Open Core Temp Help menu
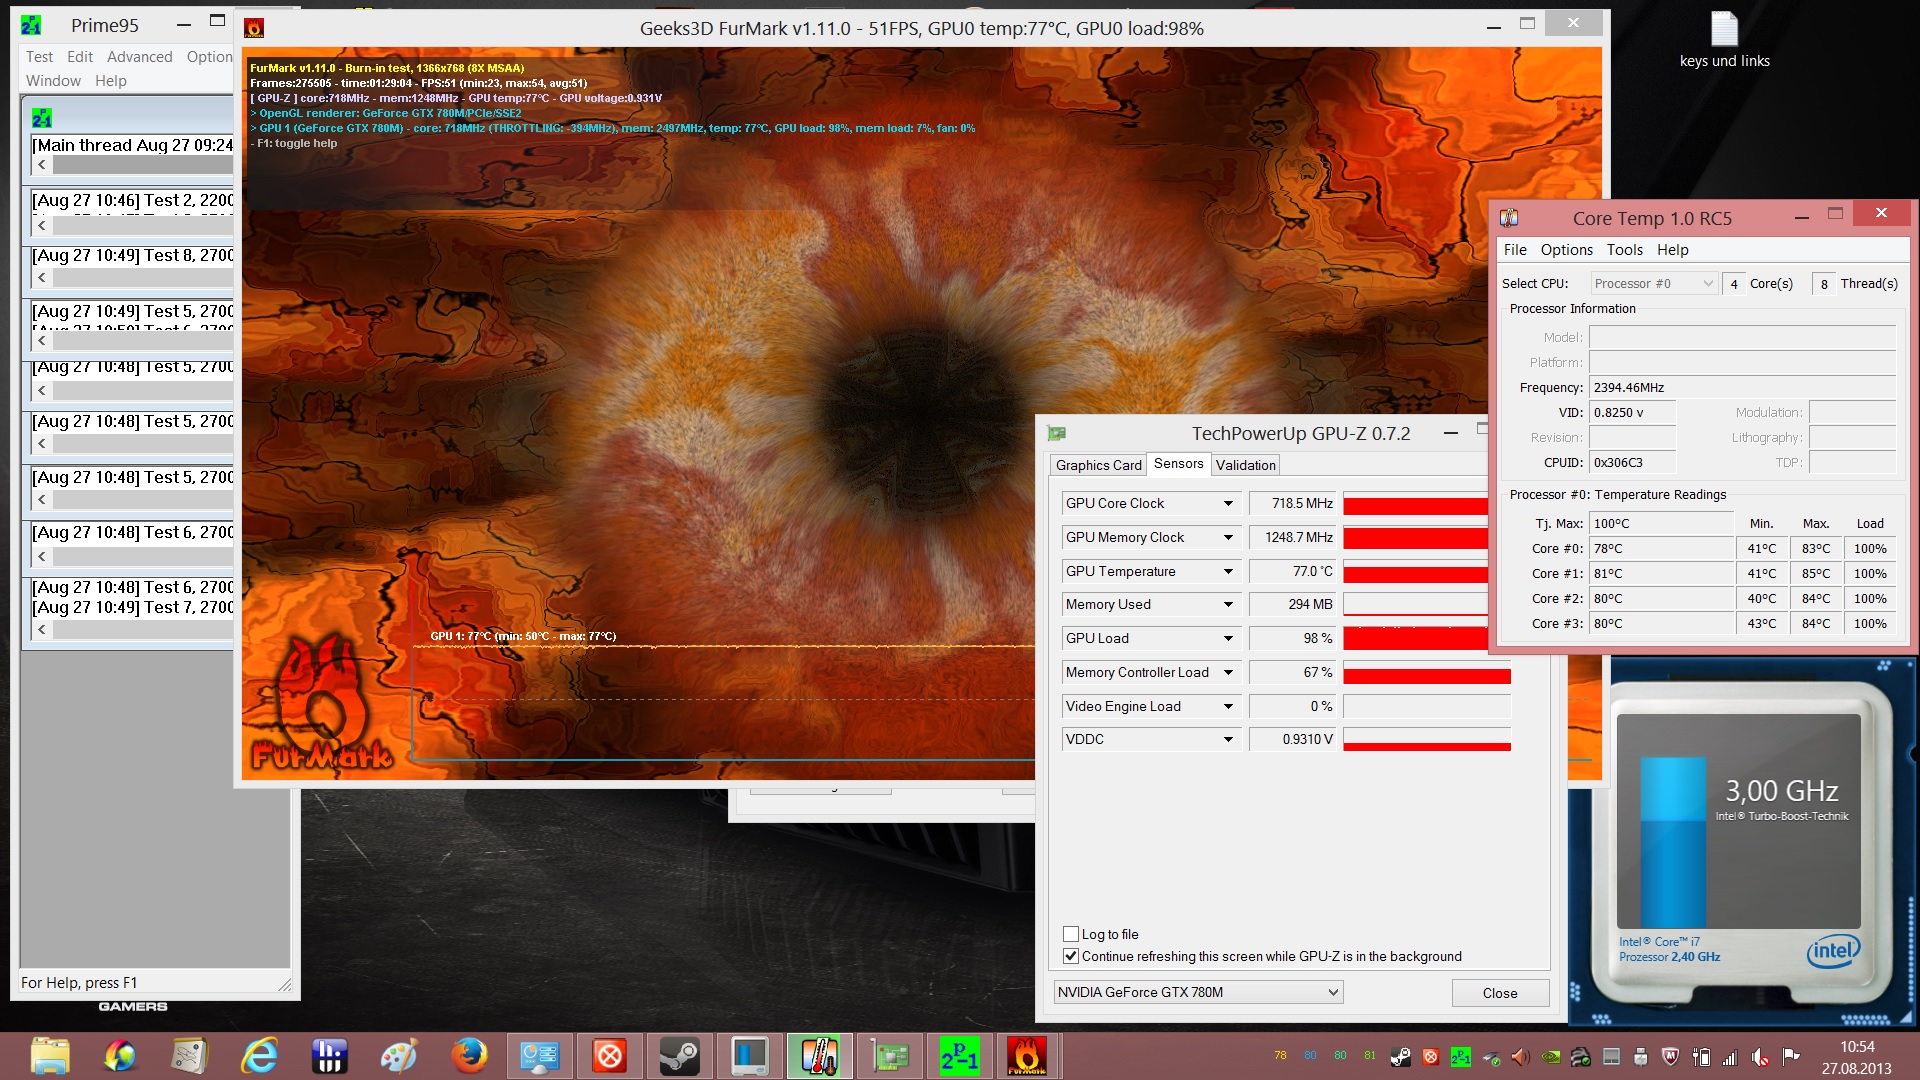 (1672, 250)
